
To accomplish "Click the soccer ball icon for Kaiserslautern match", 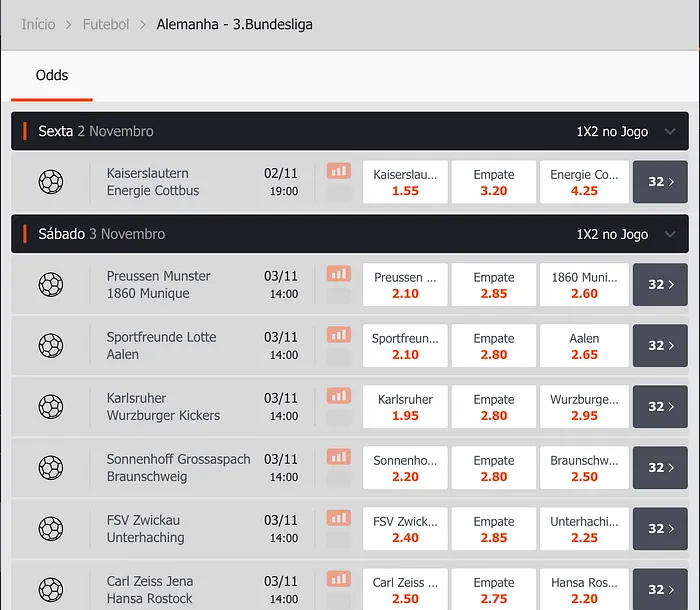I will pos(50,182).
